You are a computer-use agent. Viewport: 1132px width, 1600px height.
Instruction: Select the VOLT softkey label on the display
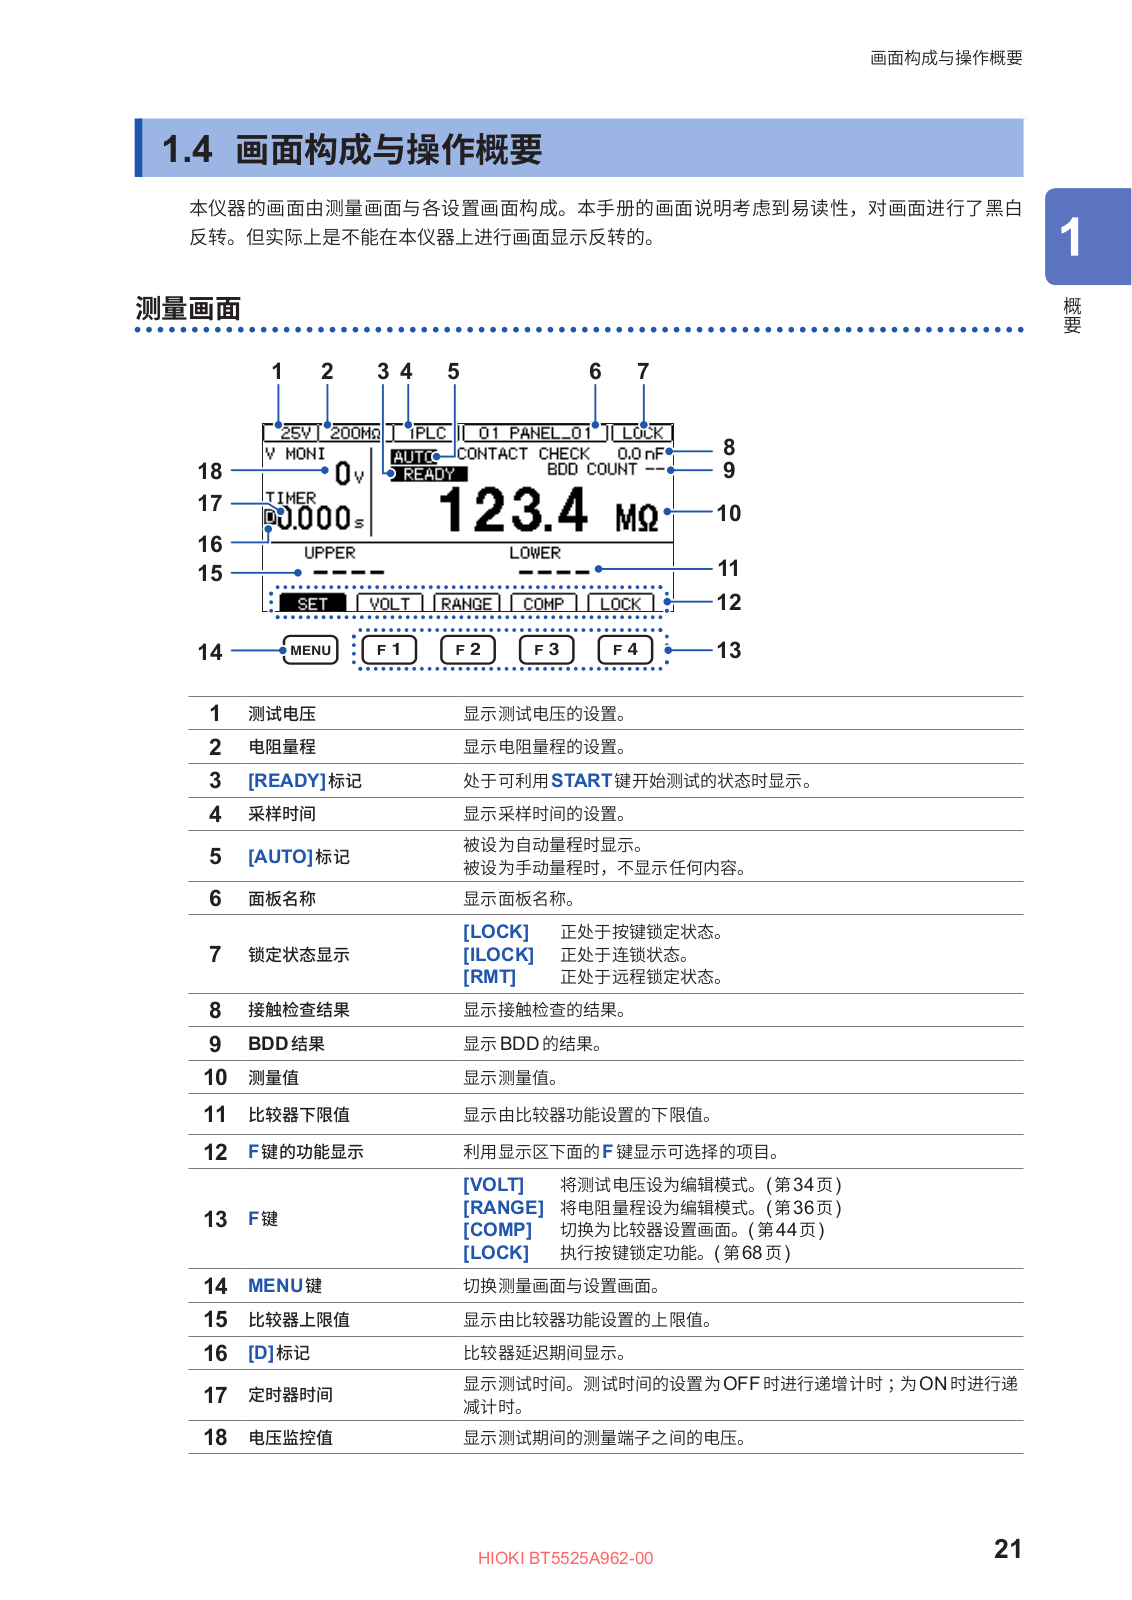[390, 604]
